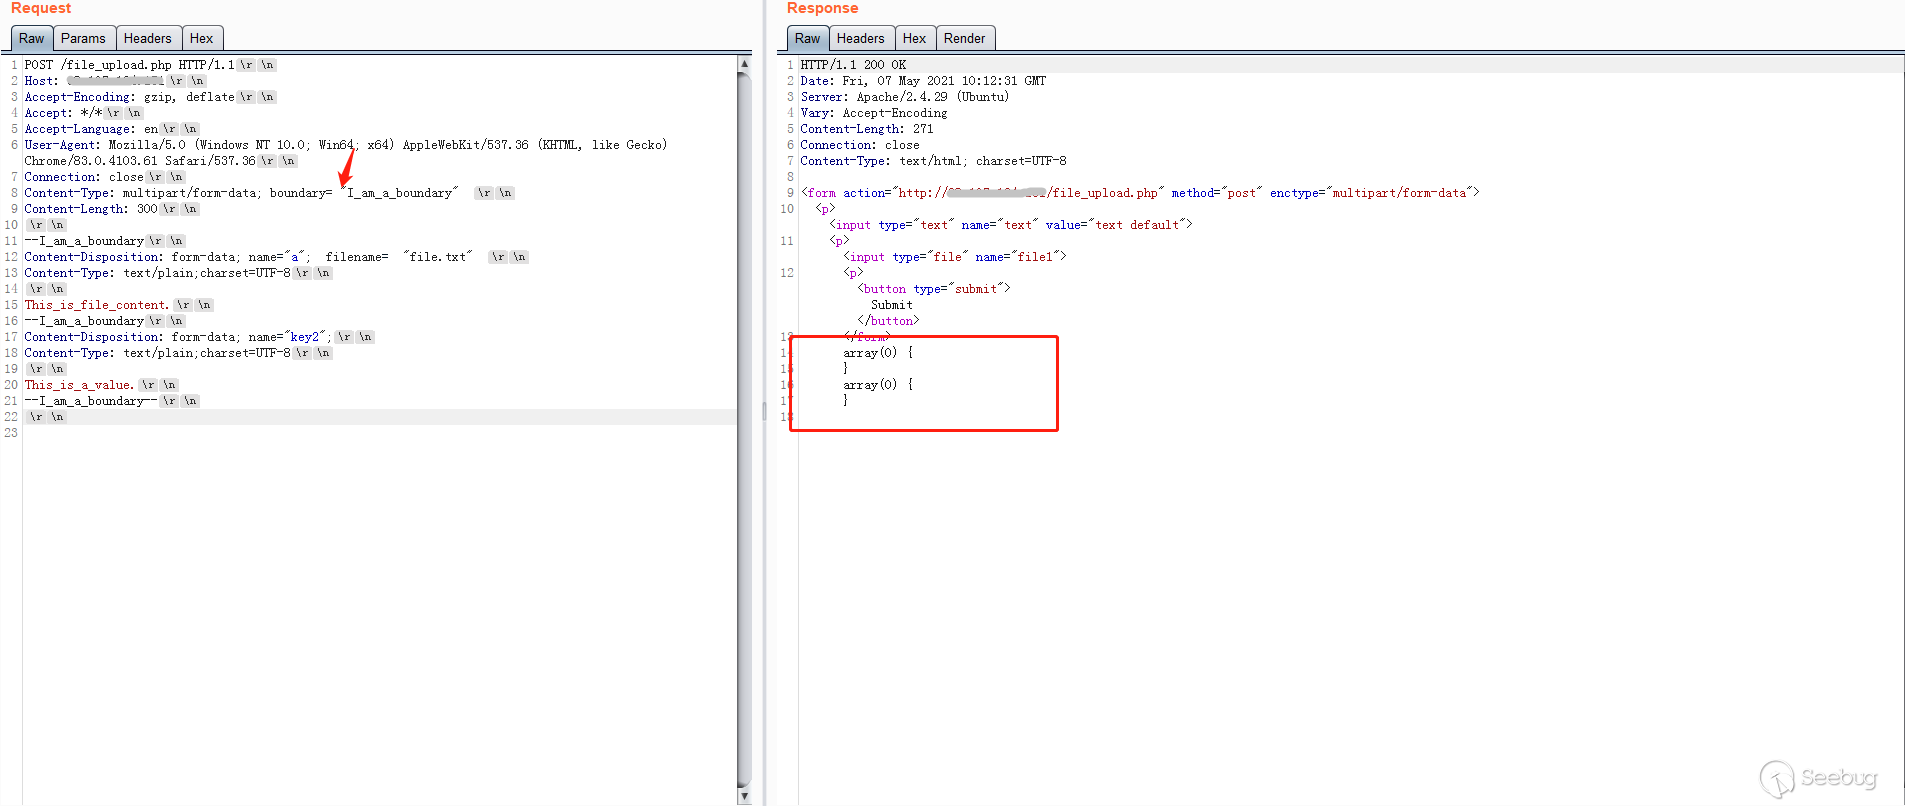The width and height of the screenshot is (1905, 806).
Task: Click the filename "file.txt" text in request
Action: click(438, 257)
